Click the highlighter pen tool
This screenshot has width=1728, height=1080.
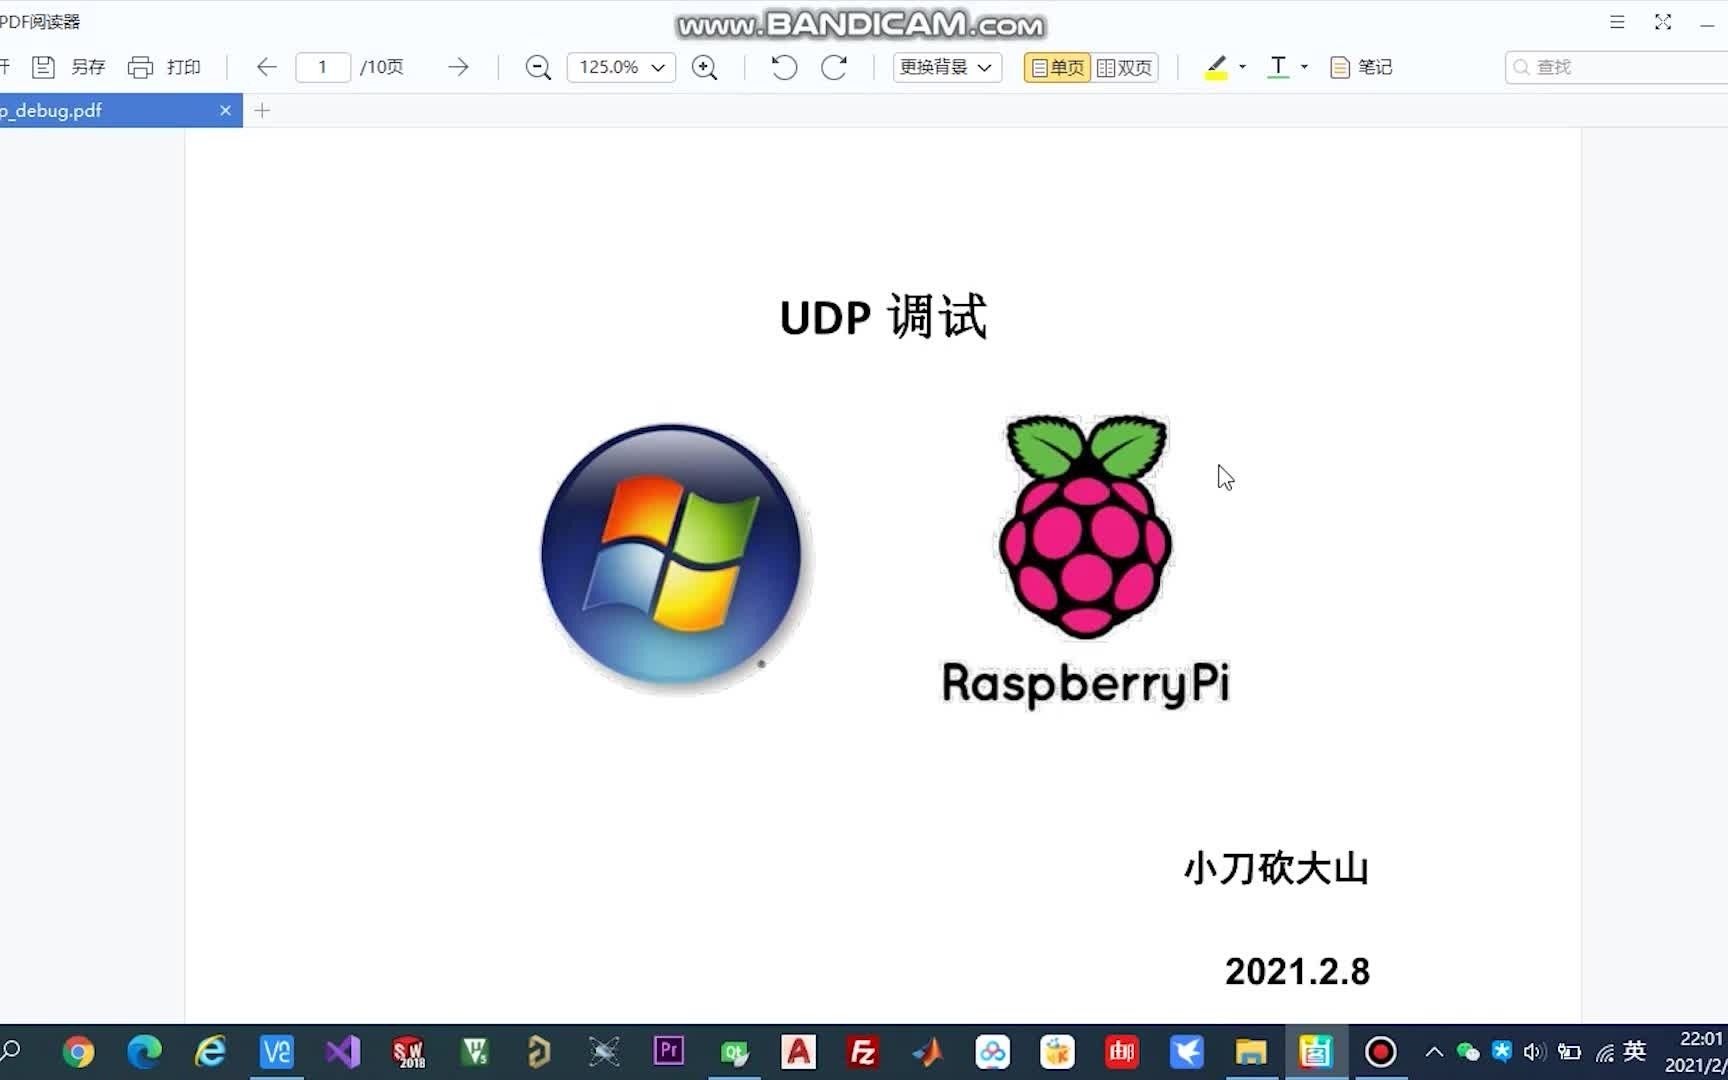pos(1216,67)
